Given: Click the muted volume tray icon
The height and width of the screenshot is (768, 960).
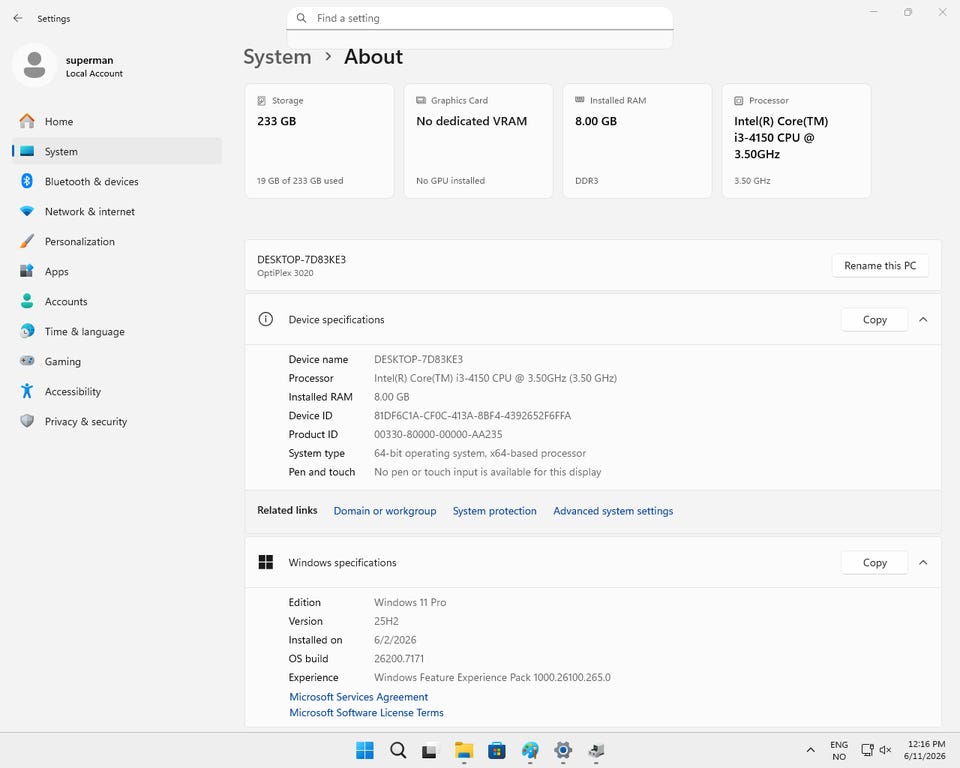Looking at the screenshot, I should [x=885, y=750].
